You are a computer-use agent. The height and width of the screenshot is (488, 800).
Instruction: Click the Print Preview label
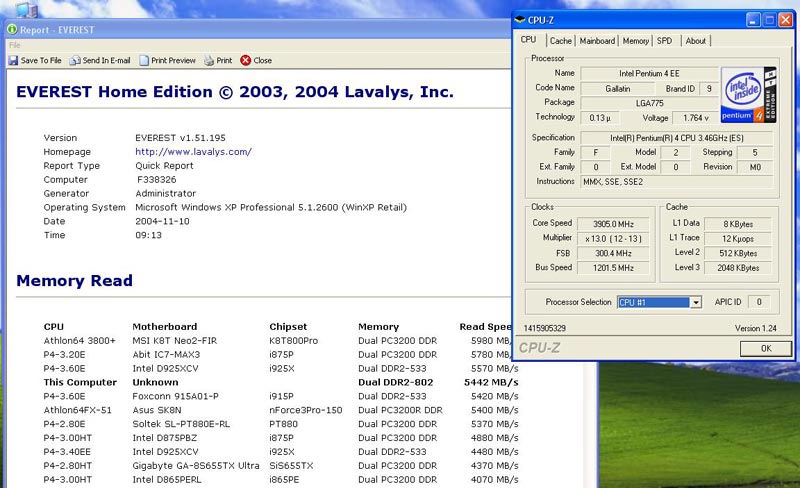[x=173, y=60]
